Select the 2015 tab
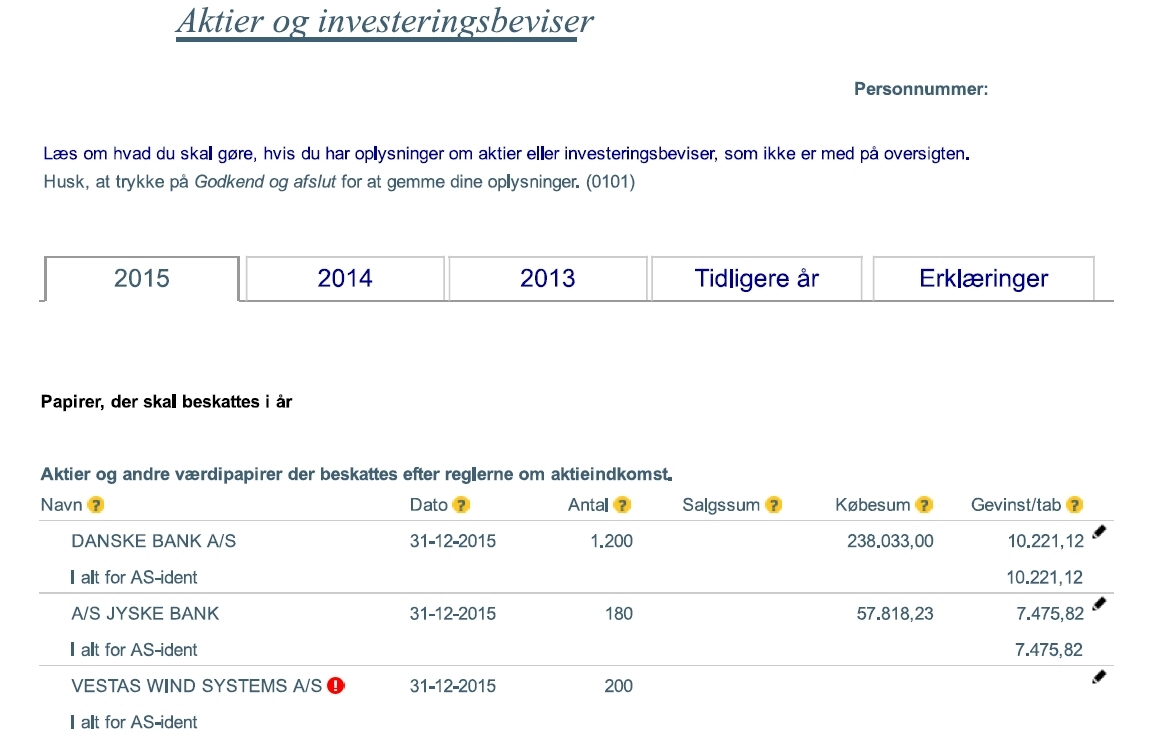 click(140, 278)
